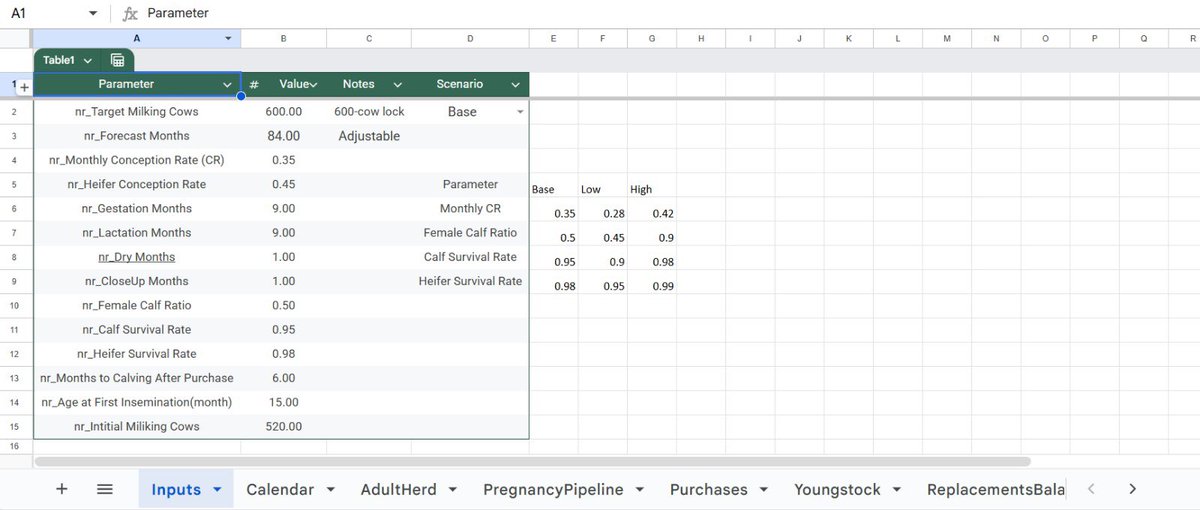Select the 84.00 value cell
The height and width of the screenshot is (510, 1200).
pos(284,136)
